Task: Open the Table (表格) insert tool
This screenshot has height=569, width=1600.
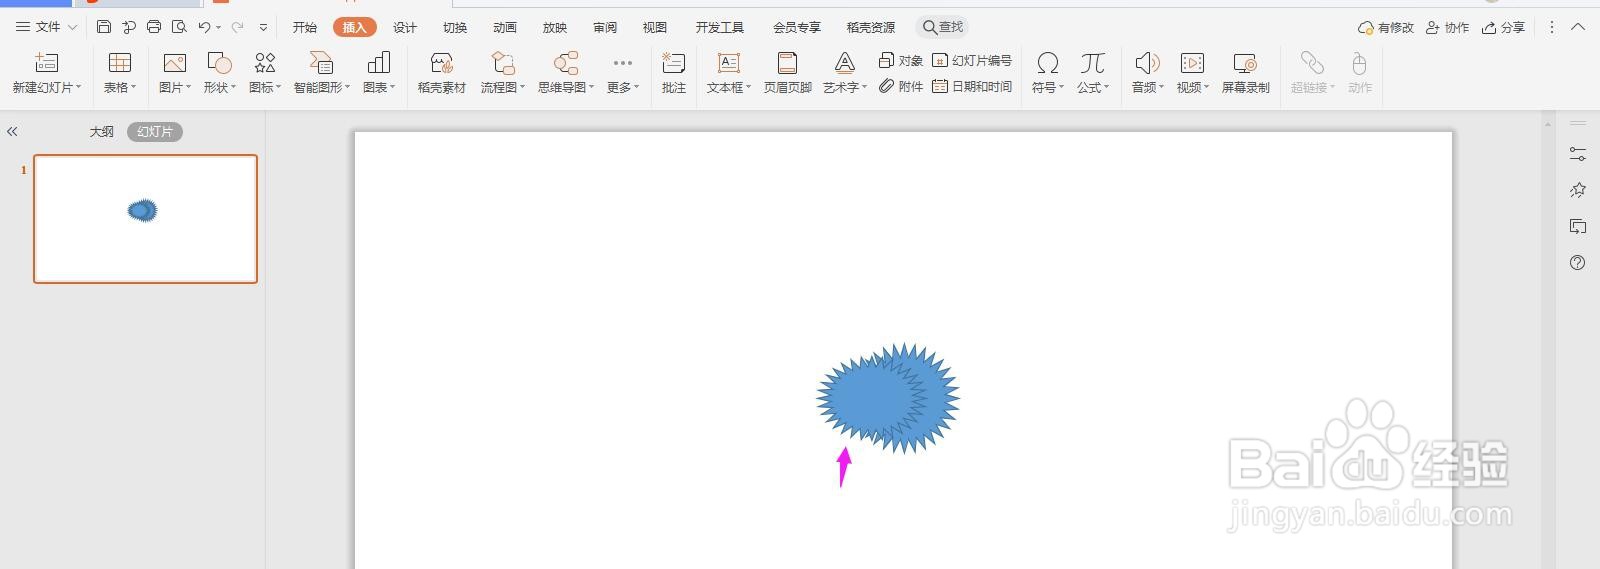Action: 120,63
